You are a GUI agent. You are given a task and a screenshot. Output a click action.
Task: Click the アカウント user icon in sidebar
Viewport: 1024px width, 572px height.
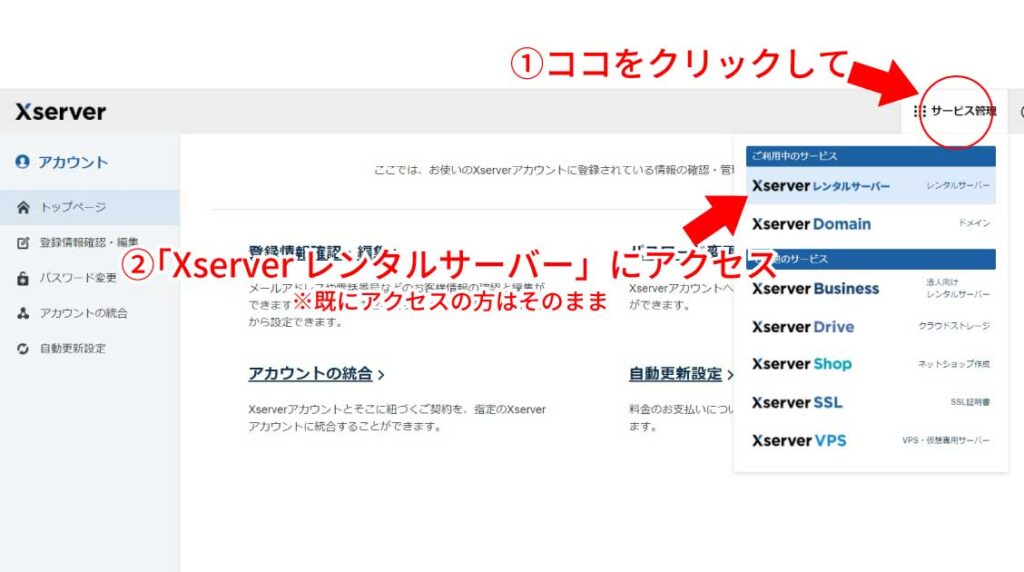click(22, 161)
